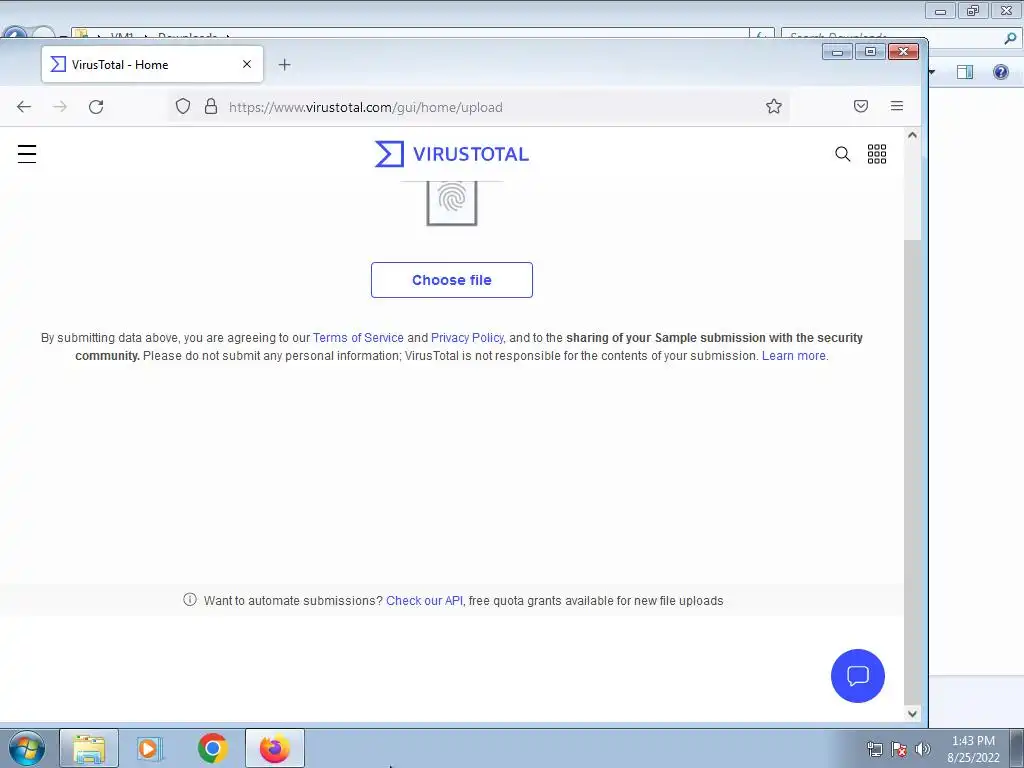This screenshot has width=1024, height=768.
Task: Go back in Firefox history
Action: point(24,106)
